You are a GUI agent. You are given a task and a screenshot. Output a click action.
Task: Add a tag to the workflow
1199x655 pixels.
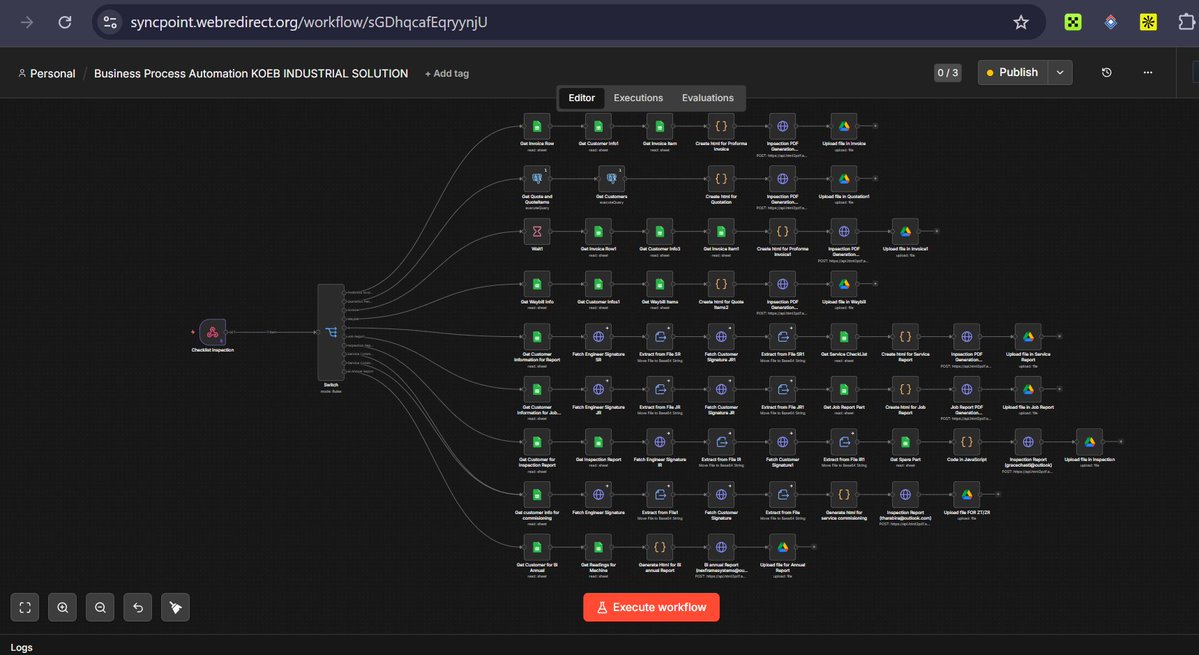pyautogui.click(x=447, y=73)
